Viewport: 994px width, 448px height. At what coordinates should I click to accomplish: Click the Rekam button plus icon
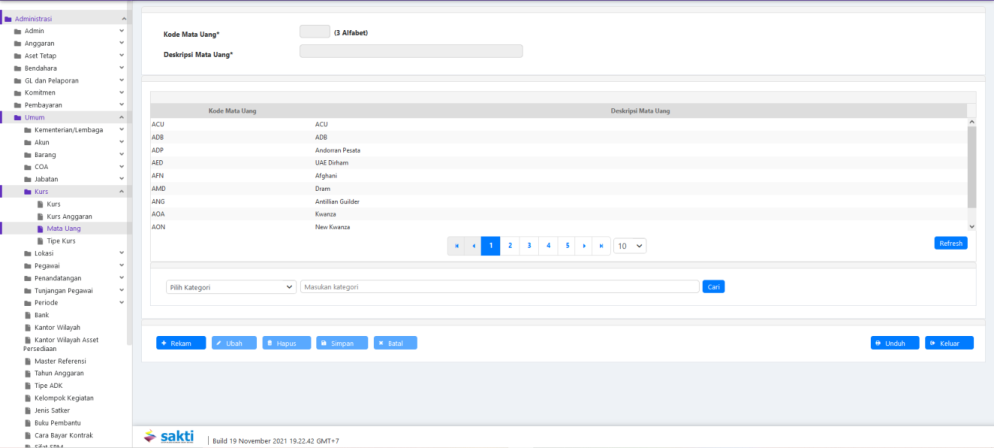(164, 343)
